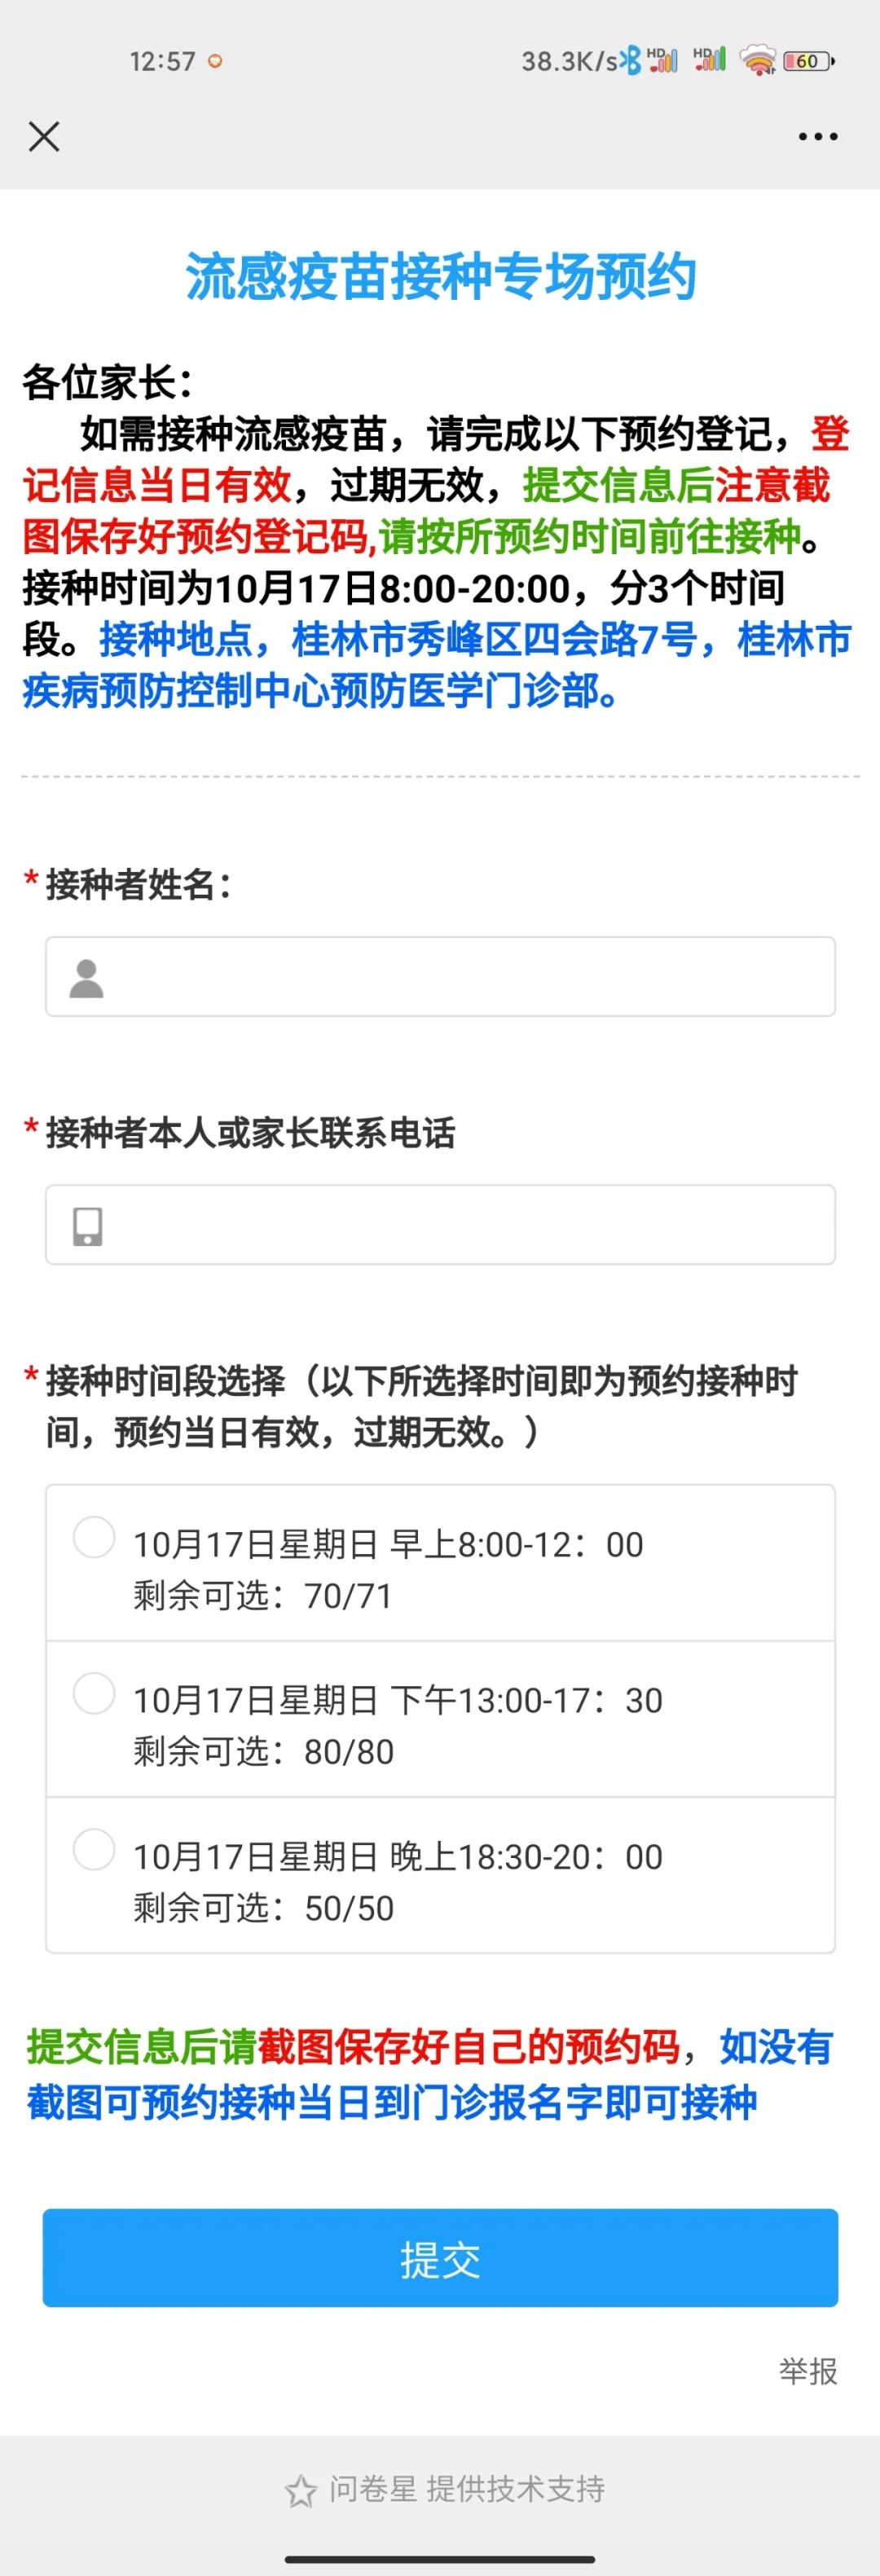The width and height of the screenshot is (880, 2576).
Task: Select the 下午13:00-17:30 time slot
Action: pyautogui.click(x=94, y=1693)
